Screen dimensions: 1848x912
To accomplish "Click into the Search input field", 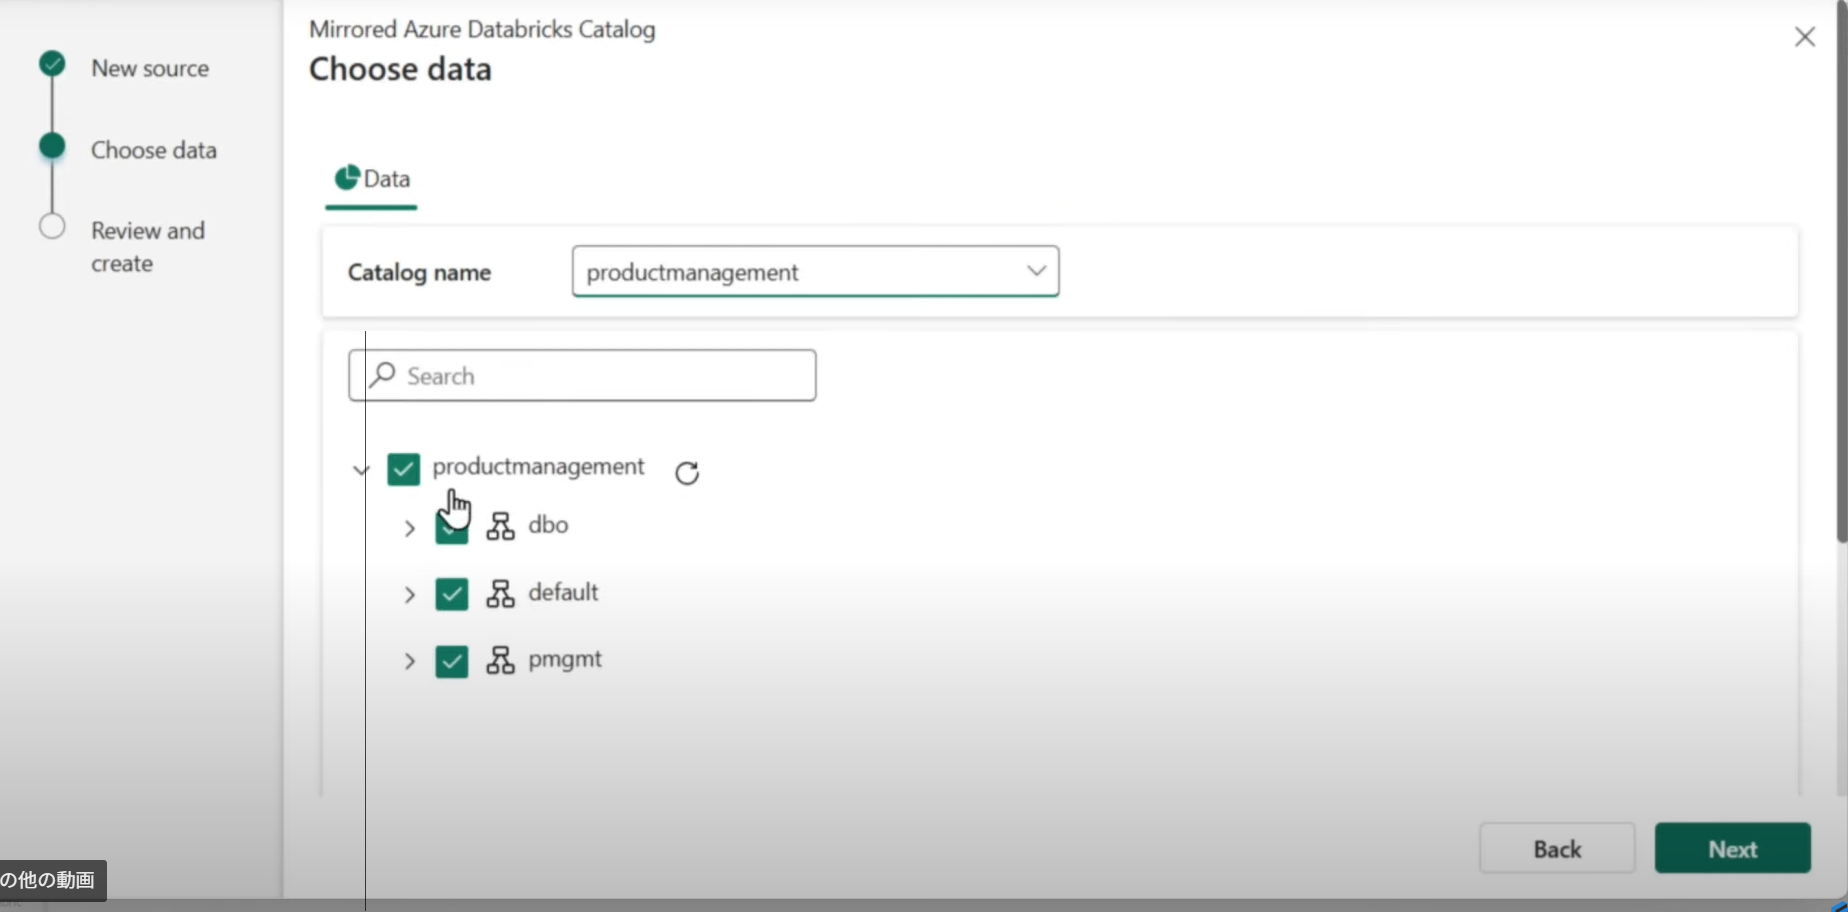I will (x=582, y=375).
